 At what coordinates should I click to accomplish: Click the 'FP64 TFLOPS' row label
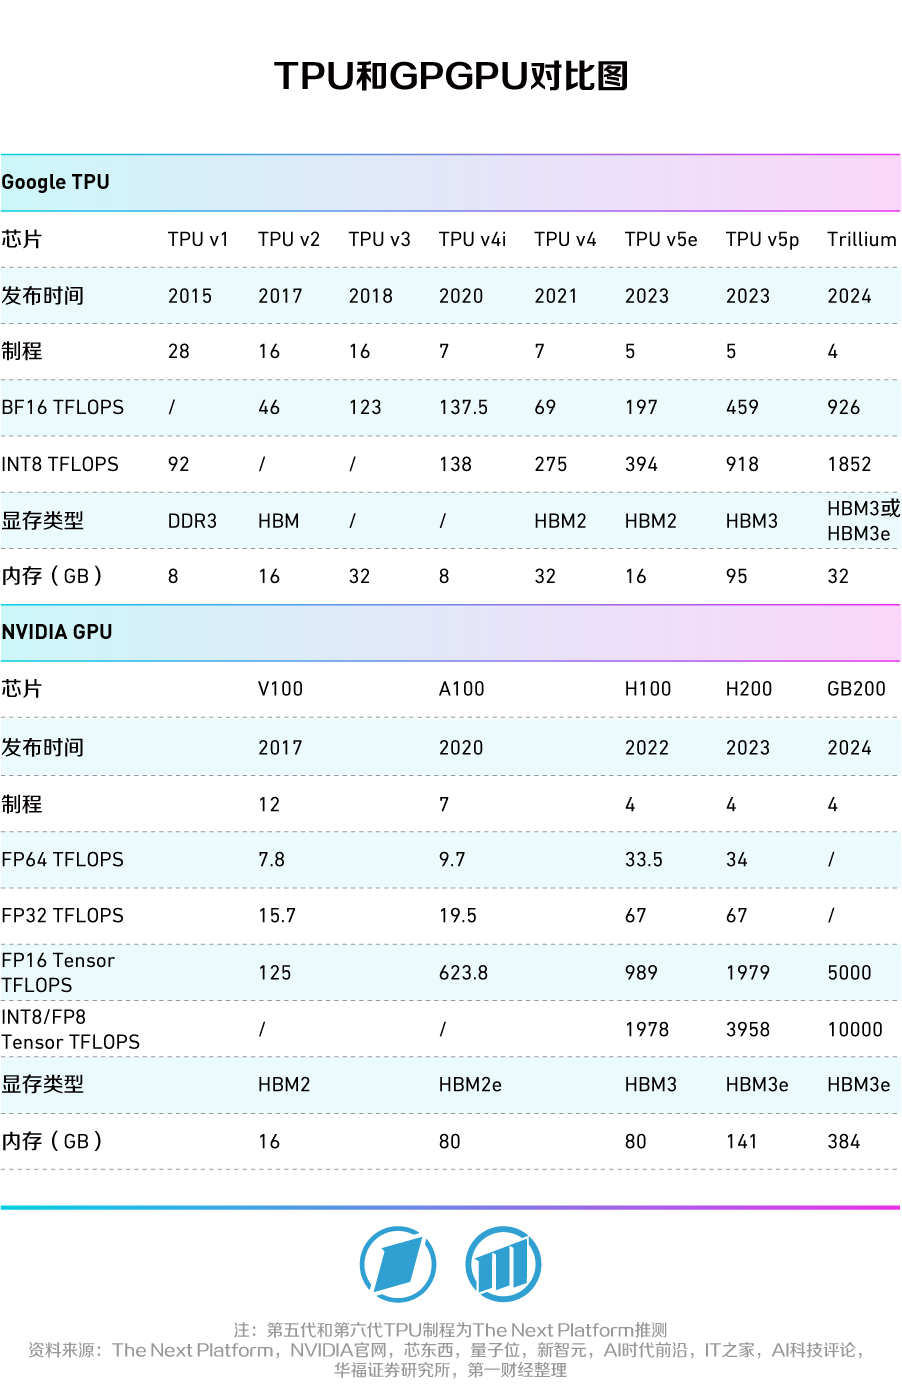[63, 859]
